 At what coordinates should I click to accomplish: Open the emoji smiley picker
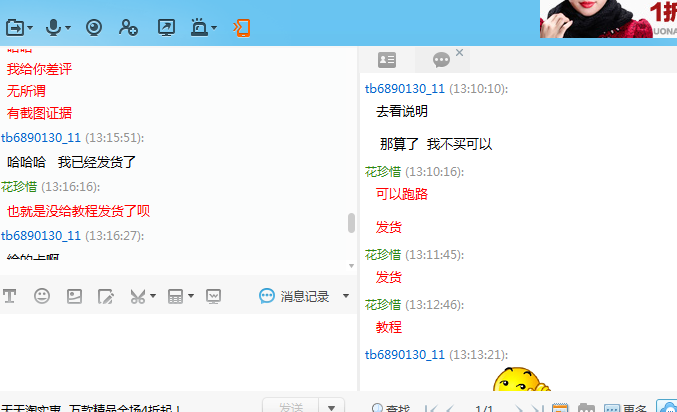point(42,296)
